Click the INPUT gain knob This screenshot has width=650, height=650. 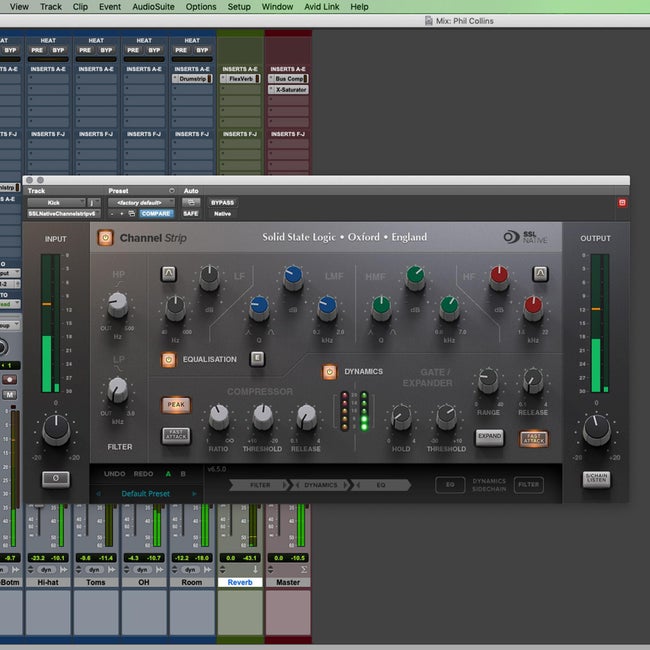tap(56, 430)
